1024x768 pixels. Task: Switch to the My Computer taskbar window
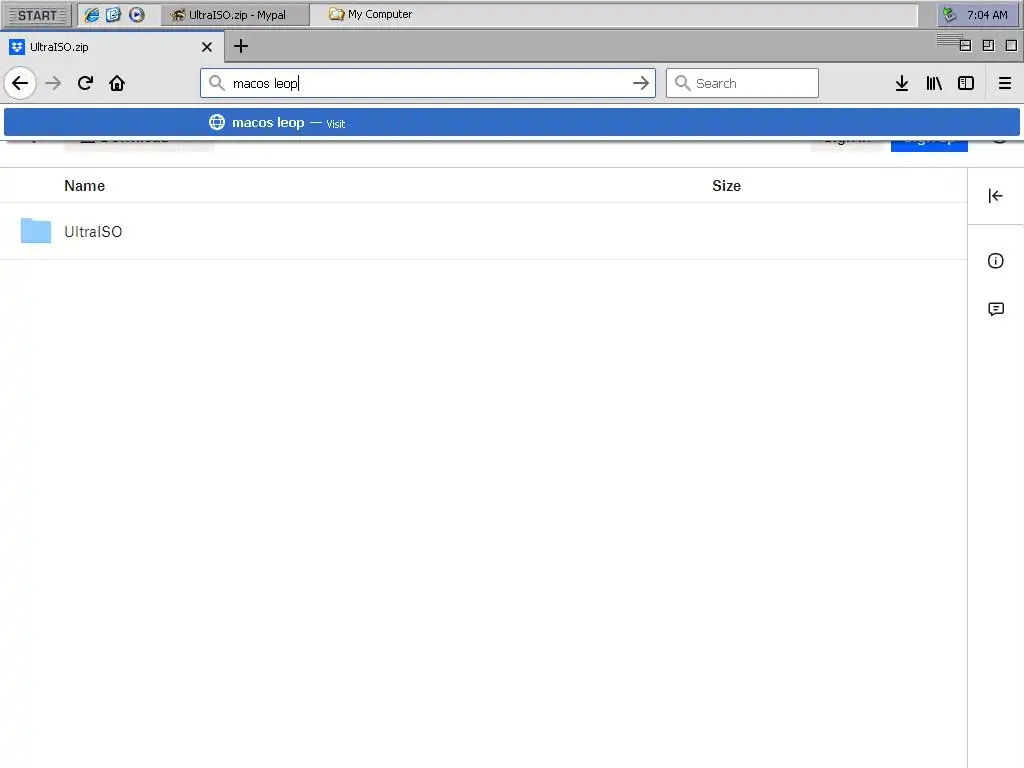coord(370,14)
